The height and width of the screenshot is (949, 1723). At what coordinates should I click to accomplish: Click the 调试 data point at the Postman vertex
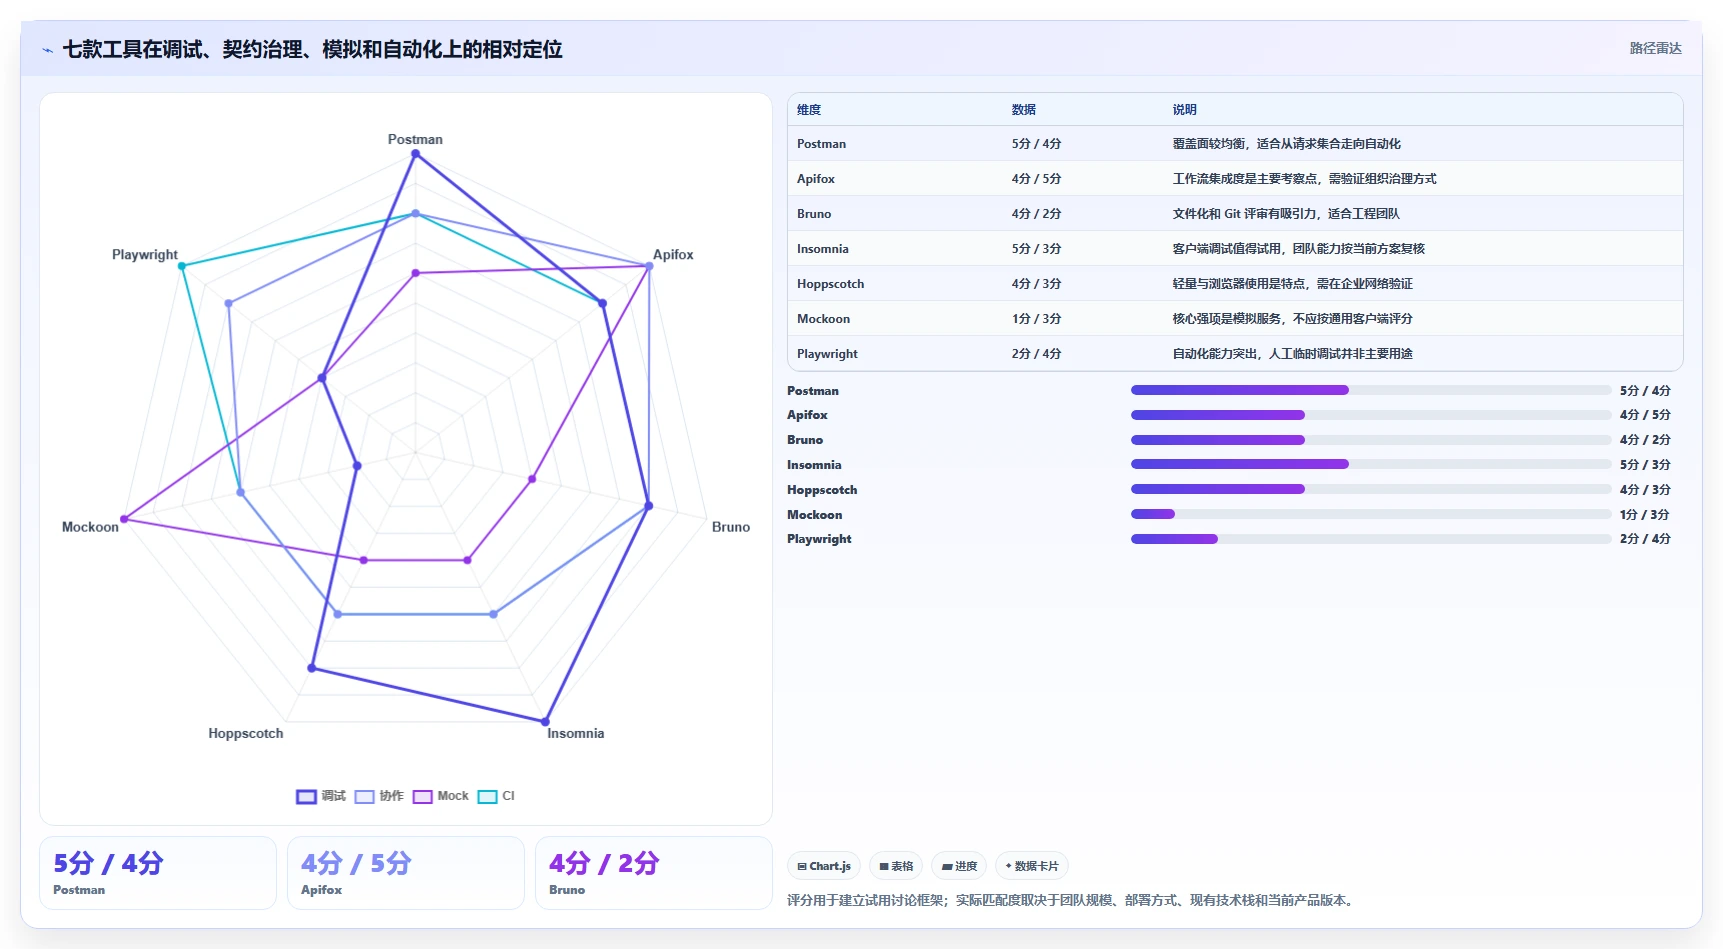point(415,154)
